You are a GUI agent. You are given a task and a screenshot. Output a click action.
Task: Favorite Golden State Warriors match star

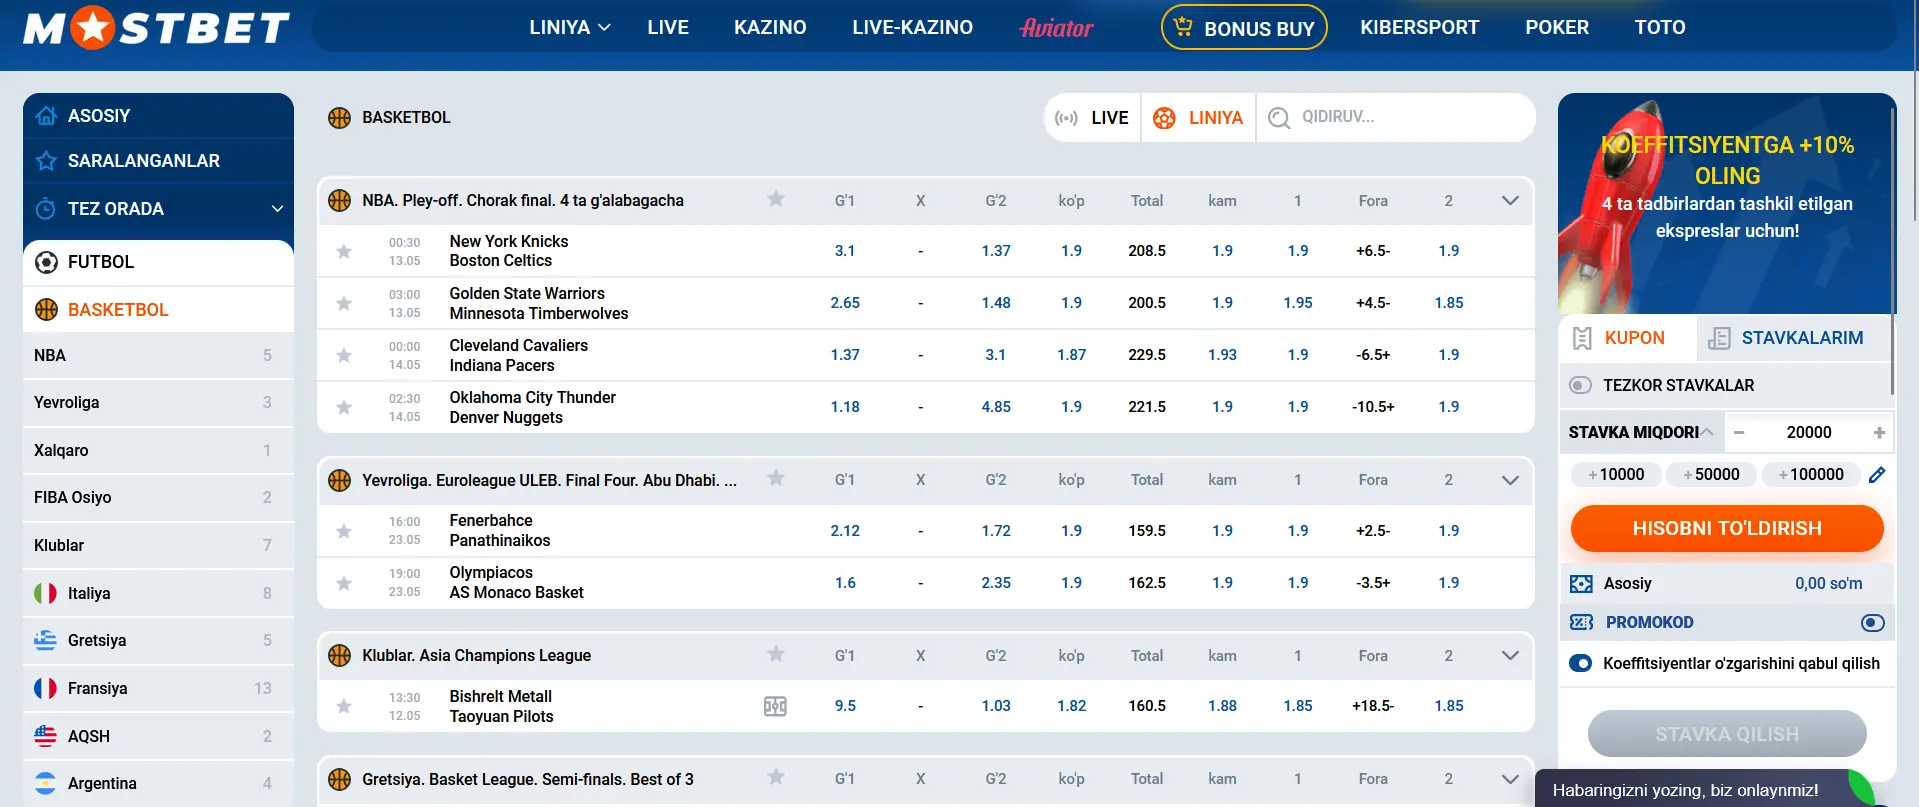pos(344,303)
